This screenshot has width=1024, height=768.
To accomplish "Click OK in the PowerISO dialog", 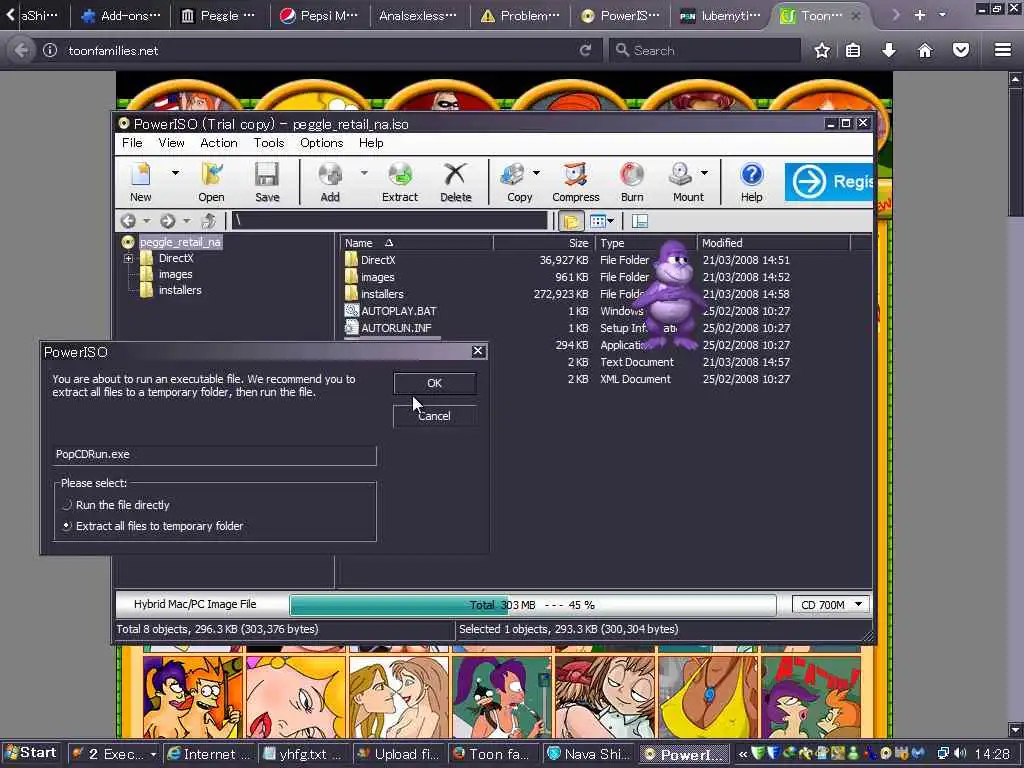I will click(x=434, y=383).
